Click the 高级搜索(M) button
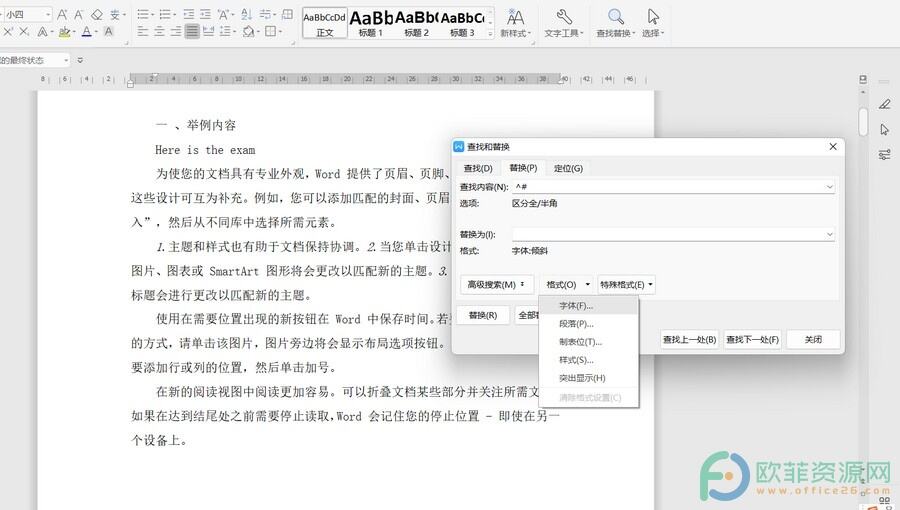 pyautogui.click(x=497, y=285)
